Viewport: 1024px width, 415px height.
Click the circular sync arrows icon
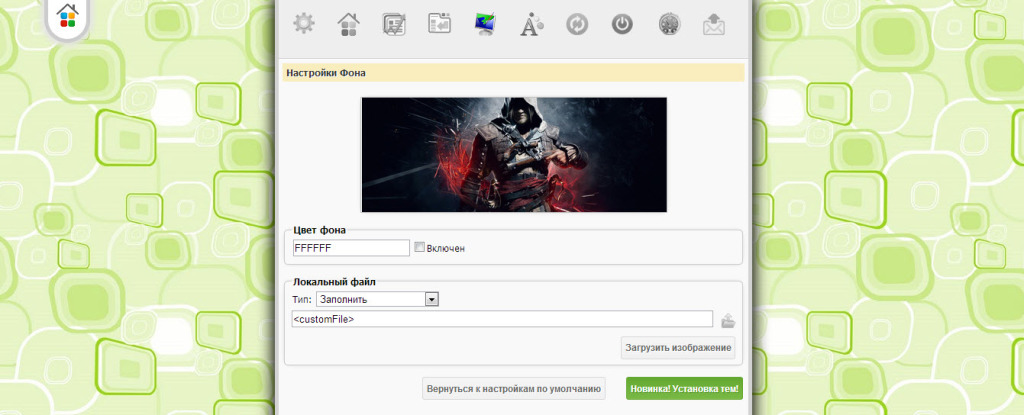coord(577,24)
